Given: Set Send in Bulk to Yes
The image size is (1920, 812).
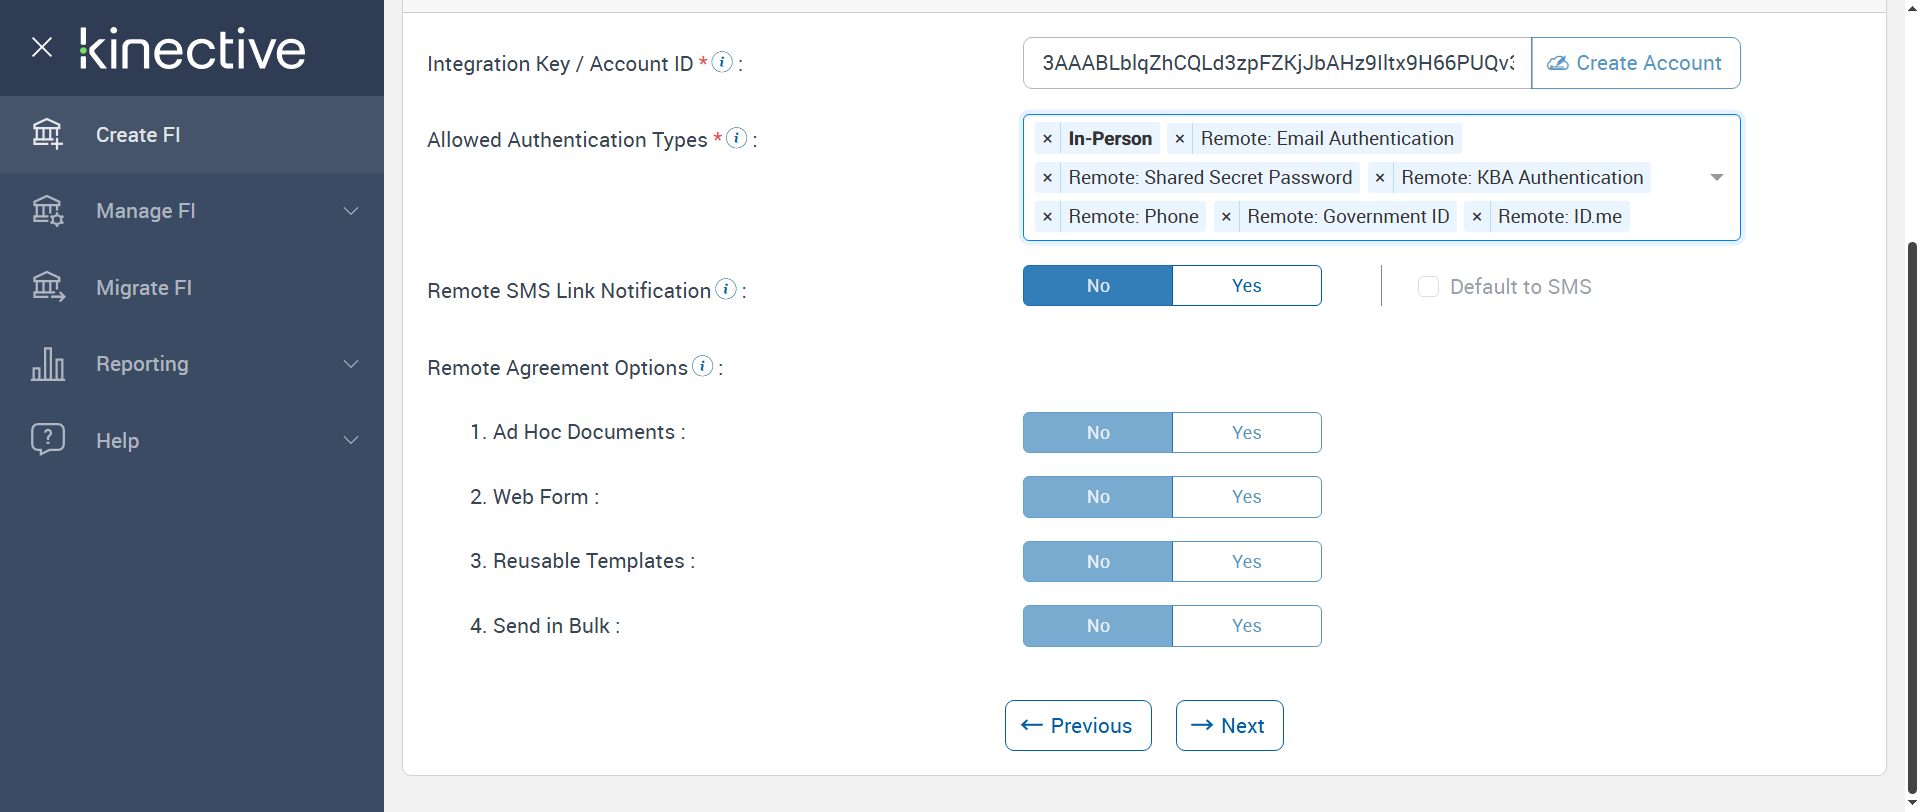Looking at the screenshot, I should coord(1246,626).
